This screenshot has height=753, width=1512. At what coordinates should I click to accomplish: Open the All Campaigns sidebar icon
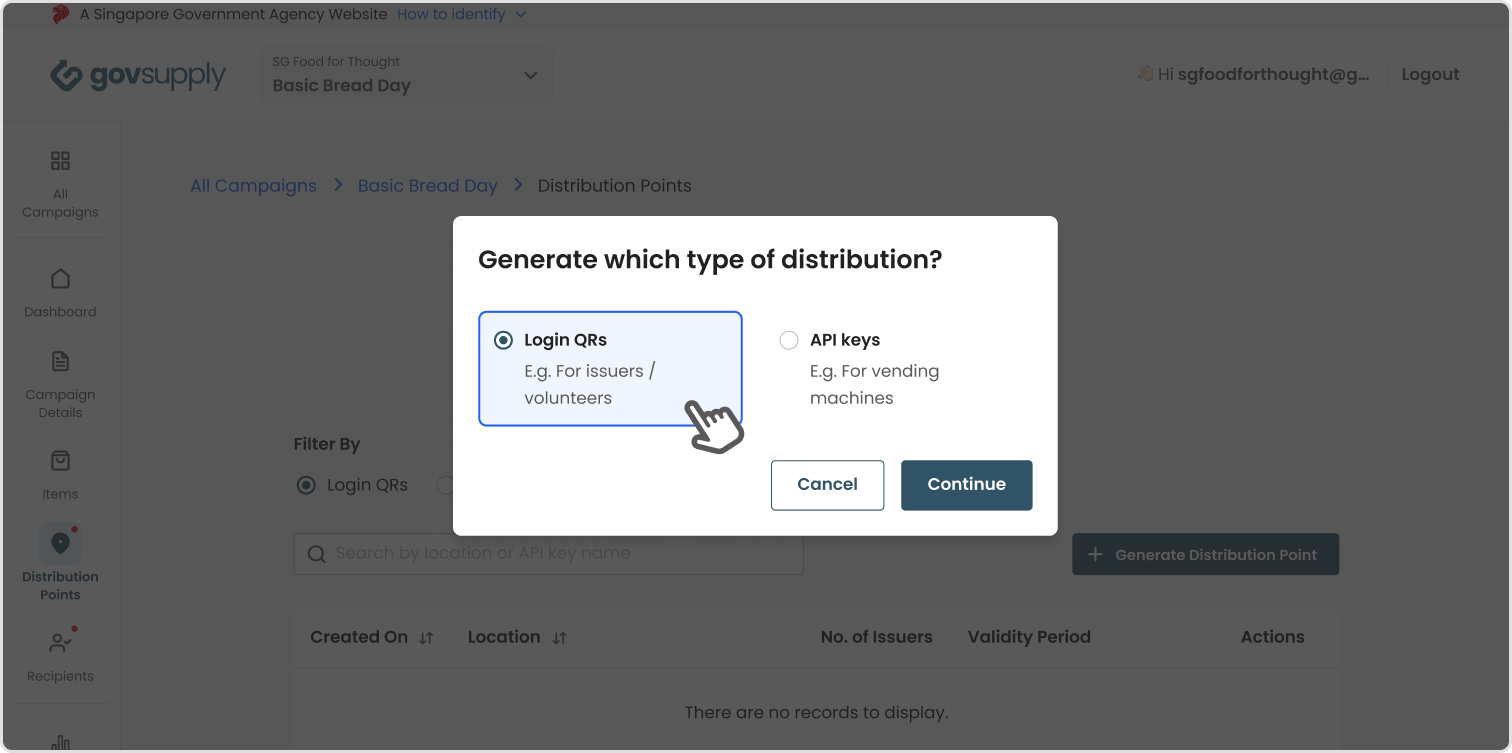point(60,161)
